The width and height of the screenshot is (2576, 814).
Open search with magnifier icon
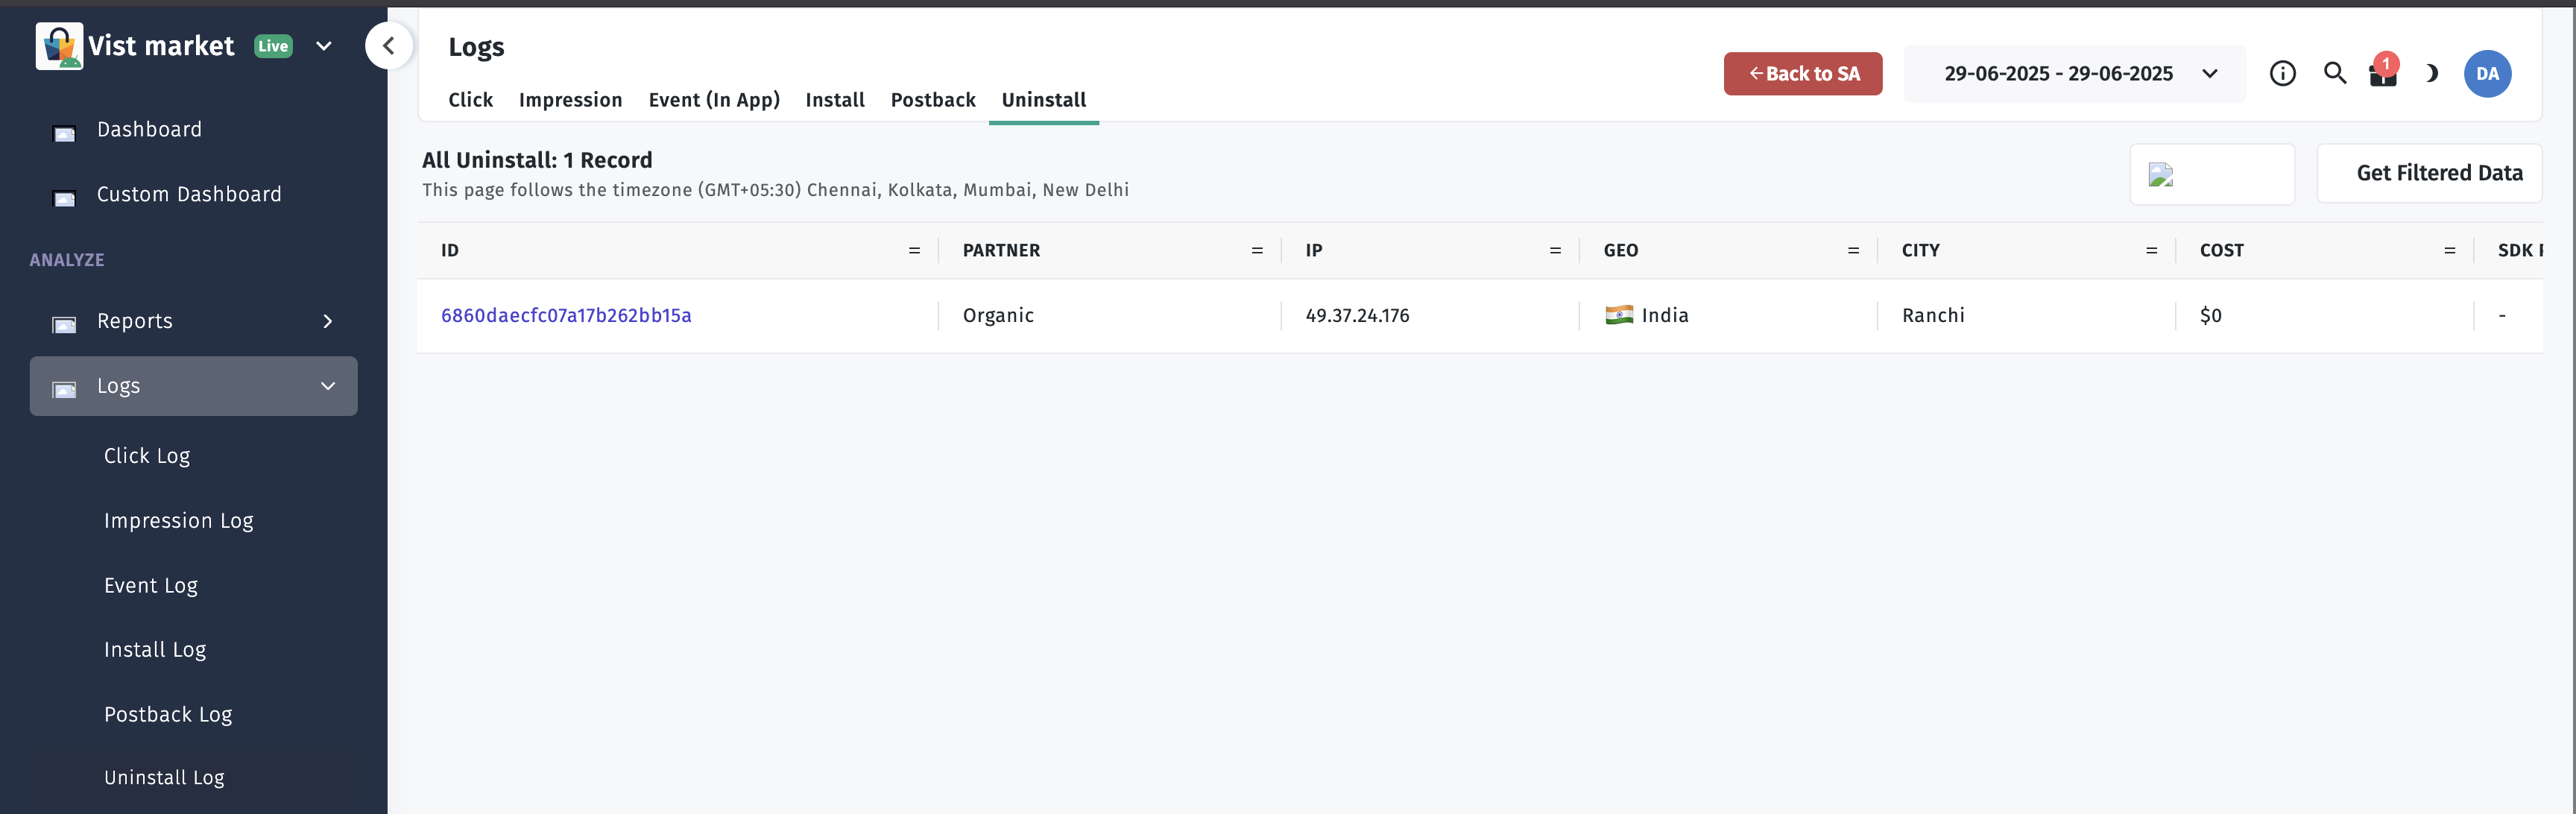(x=2334, y=73)
